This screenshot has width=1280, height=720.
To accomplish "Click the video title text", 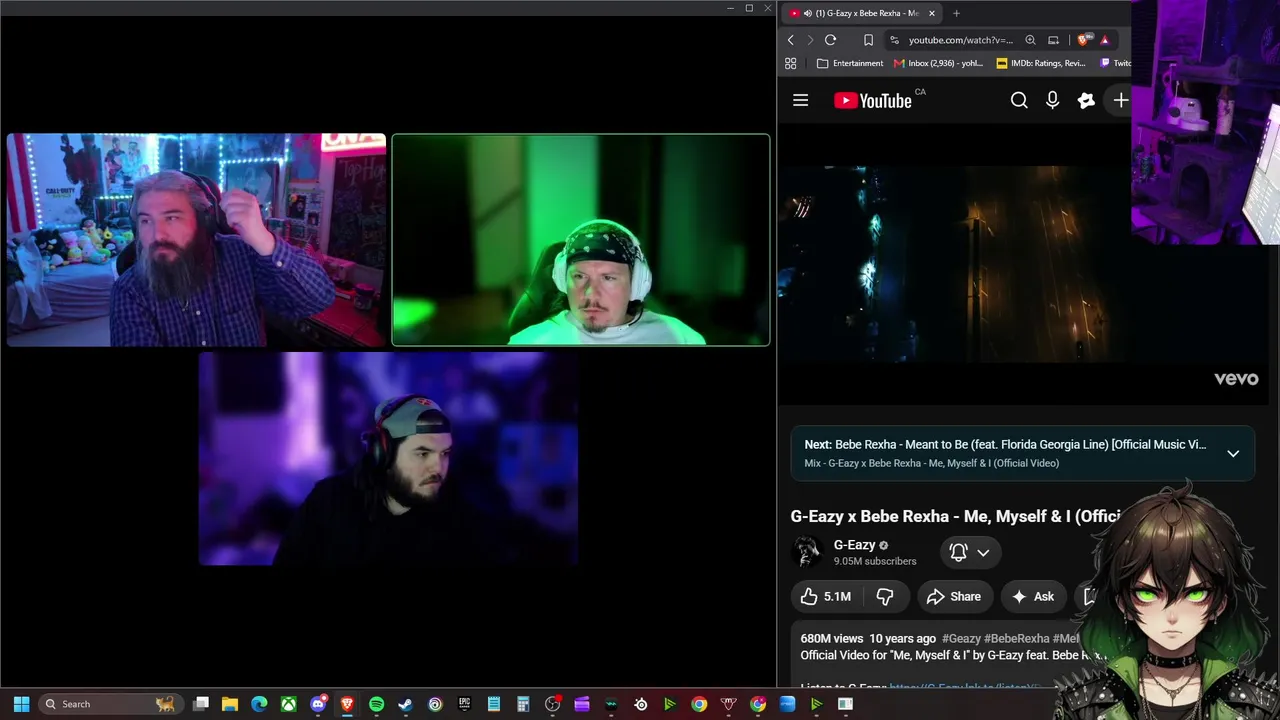I will [x=956, y=516].
